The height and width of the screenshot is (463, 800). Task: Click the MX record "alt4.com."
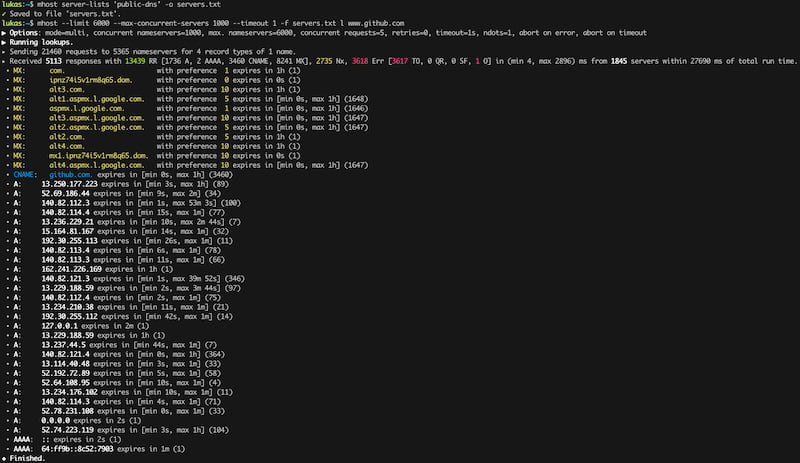tap(67, 146)
